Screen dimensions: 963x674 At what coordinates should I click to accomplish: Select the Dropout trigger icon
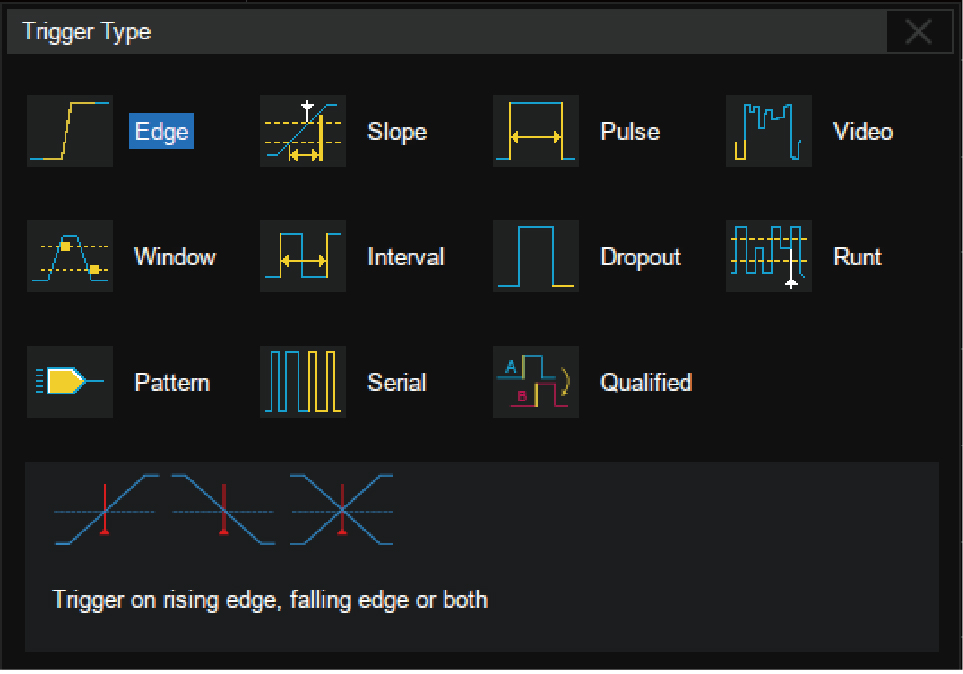pyautogui.click(x=535, y=256)
